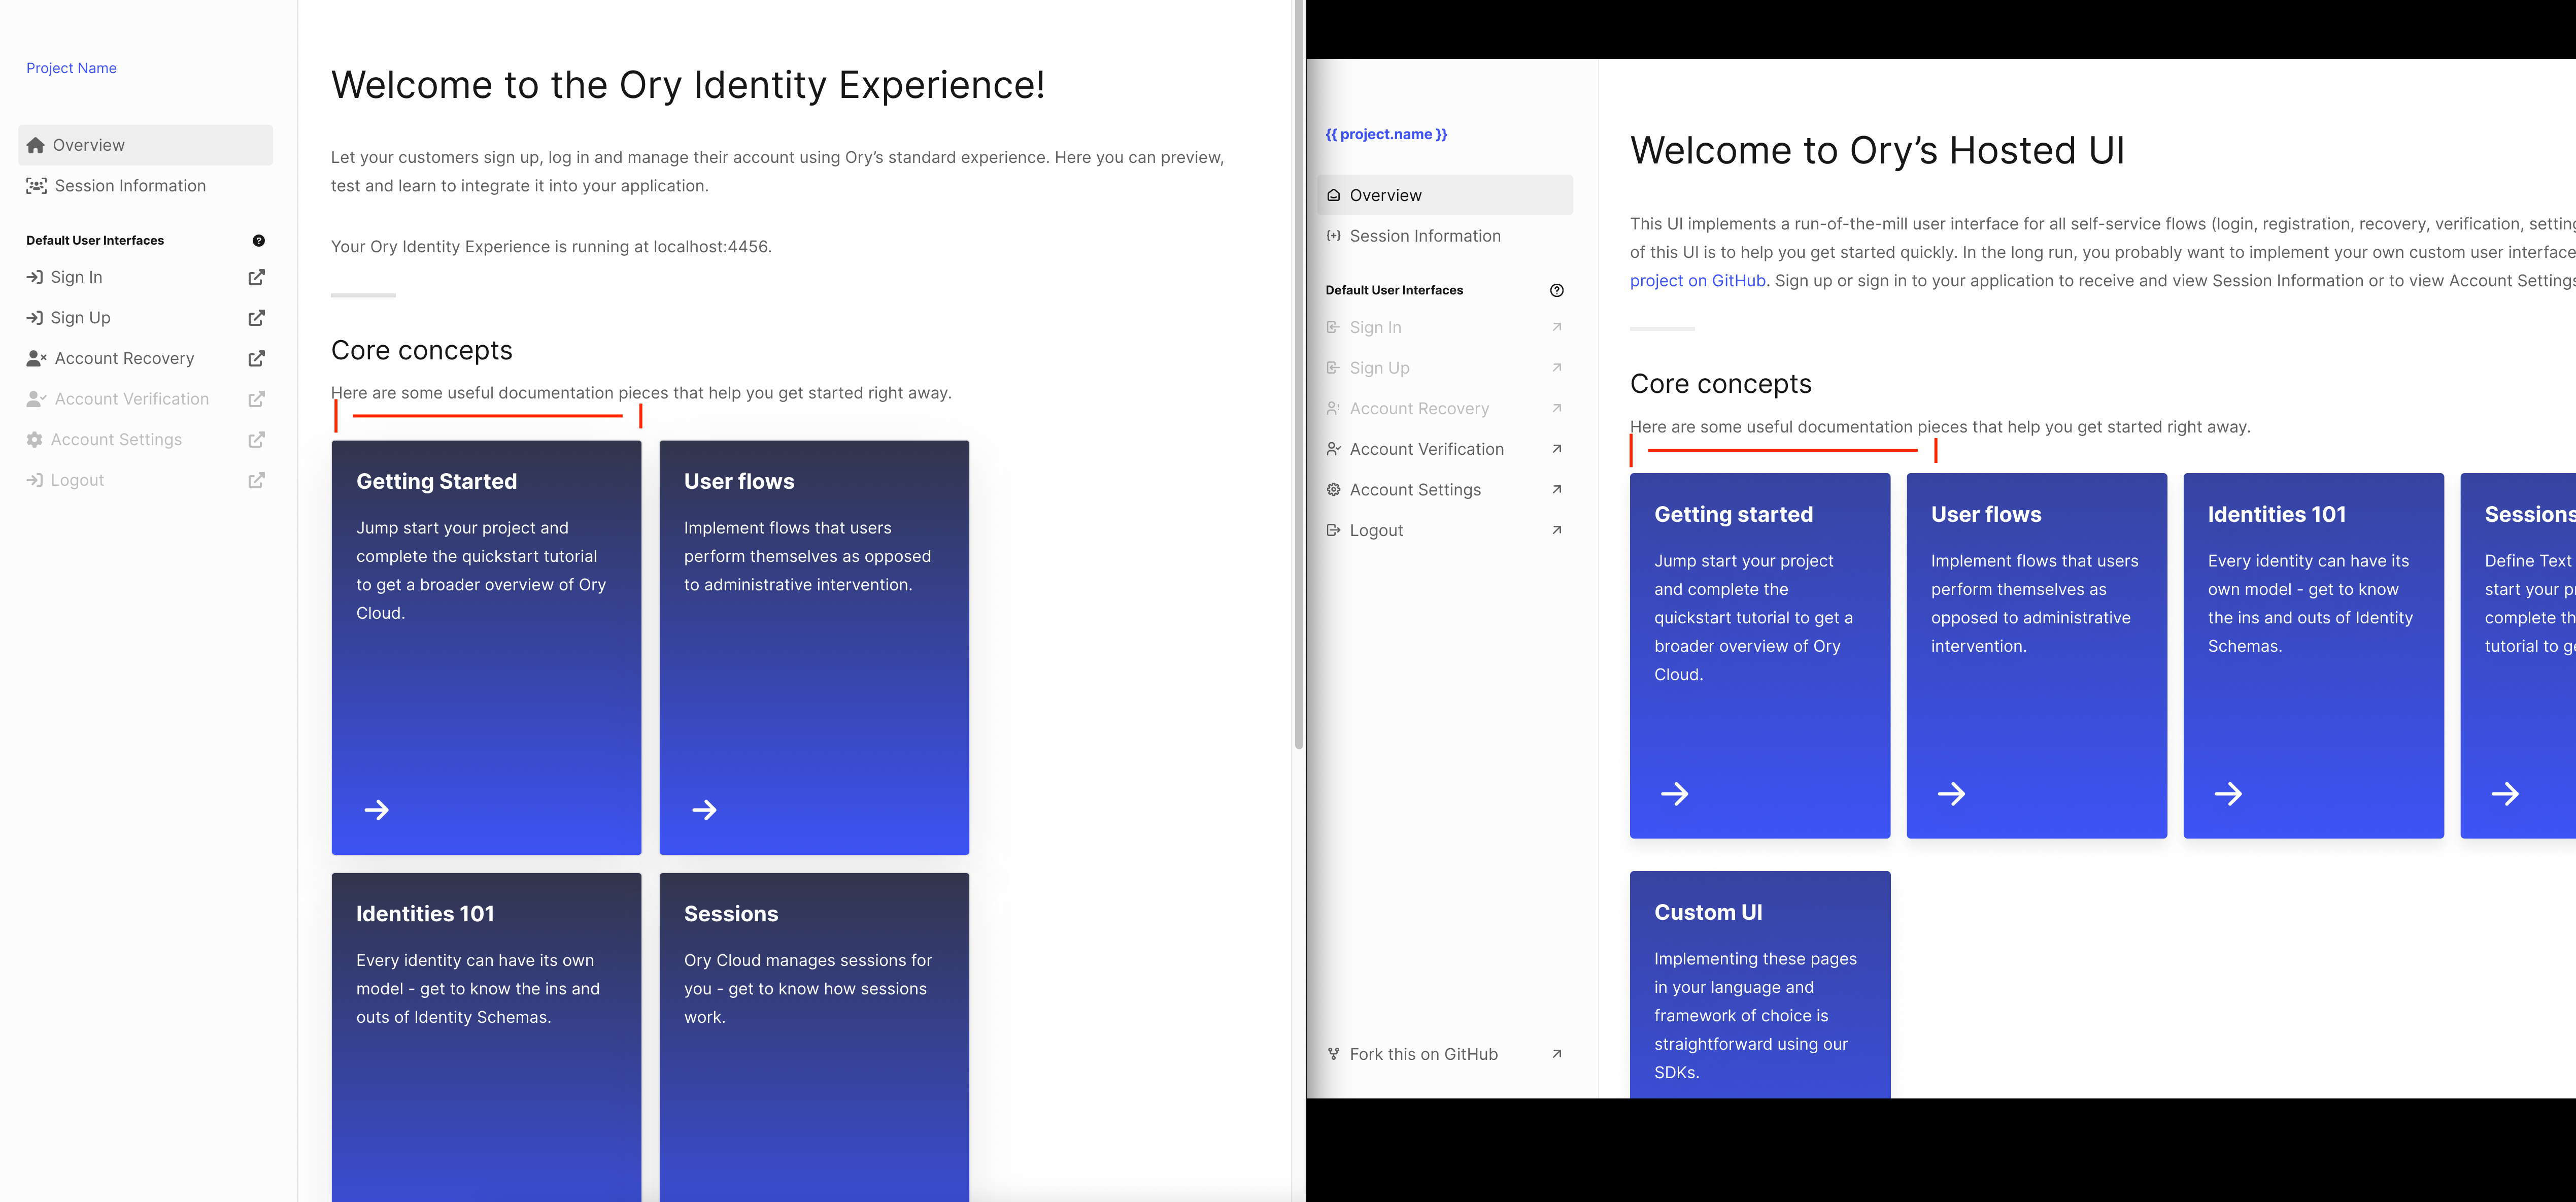Open the right Getting started card

pos(1760,656)
